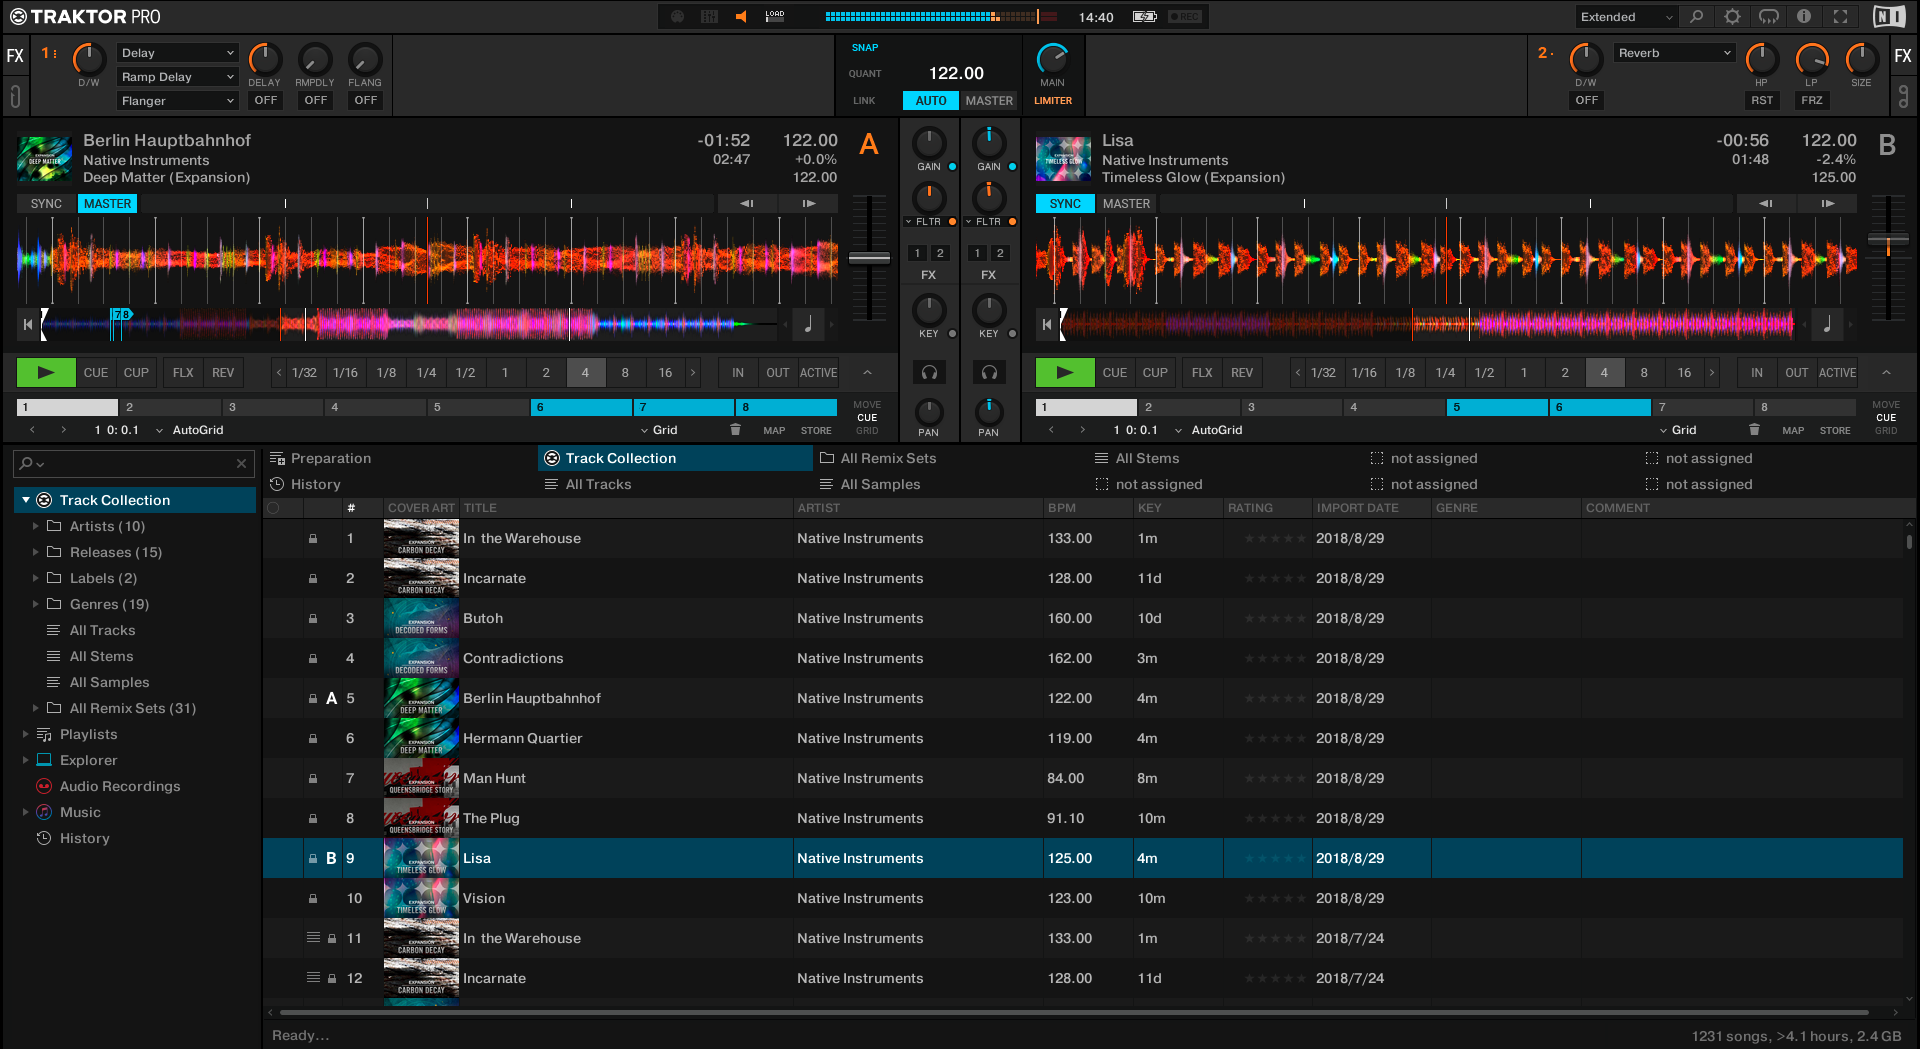Screen dimensions: 1920x1049
Task: Adjust the Deck A tempo fader
Action: (x=869, y=258)
